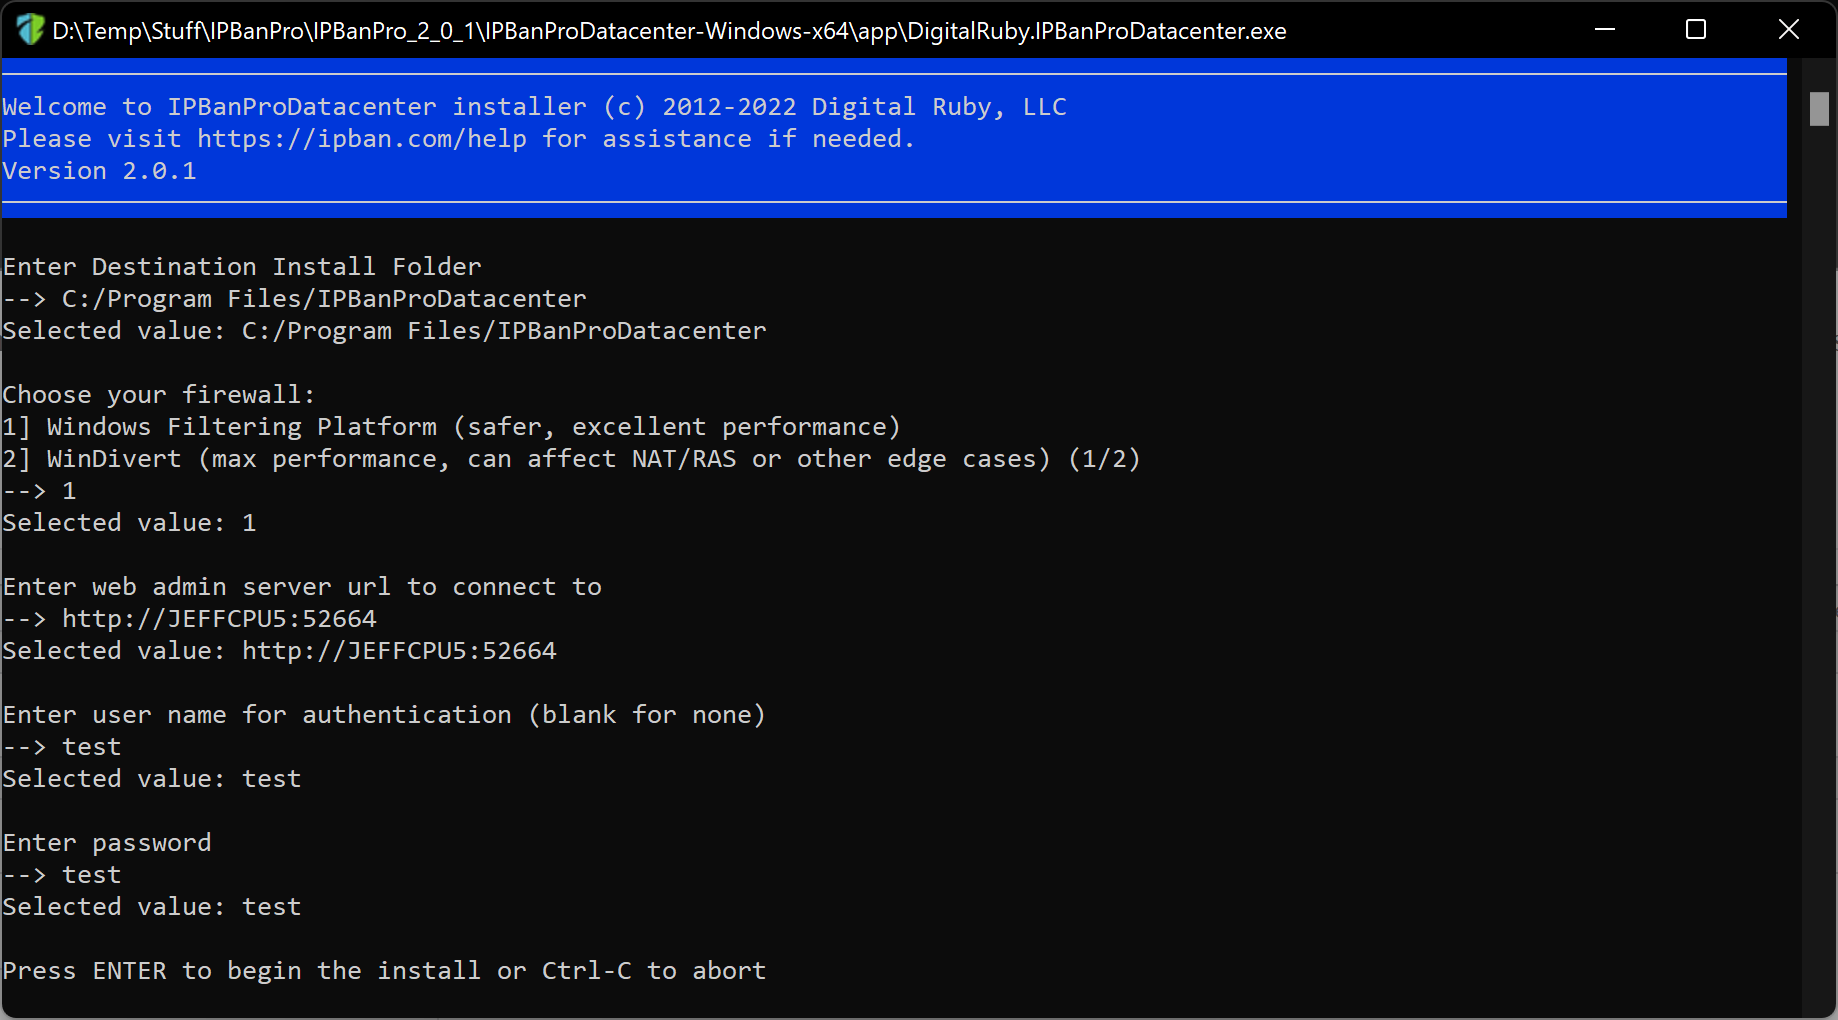Click the scrollbar track below the thumb
The height and width of the screenshot is (1020, 1838).
[1819, 570]
